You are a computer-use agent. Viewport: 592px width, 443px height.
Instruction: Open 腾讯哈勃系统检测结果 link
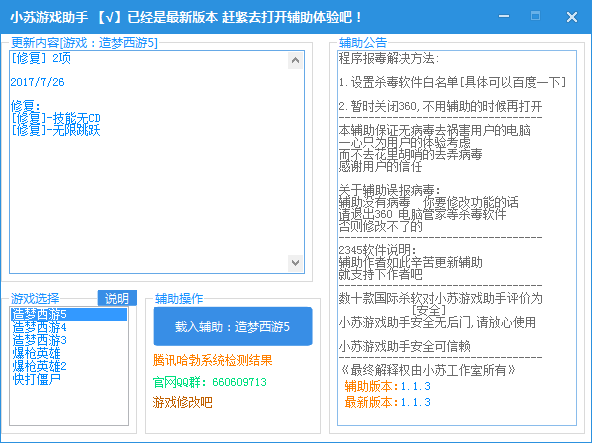(x=213, y=360)
